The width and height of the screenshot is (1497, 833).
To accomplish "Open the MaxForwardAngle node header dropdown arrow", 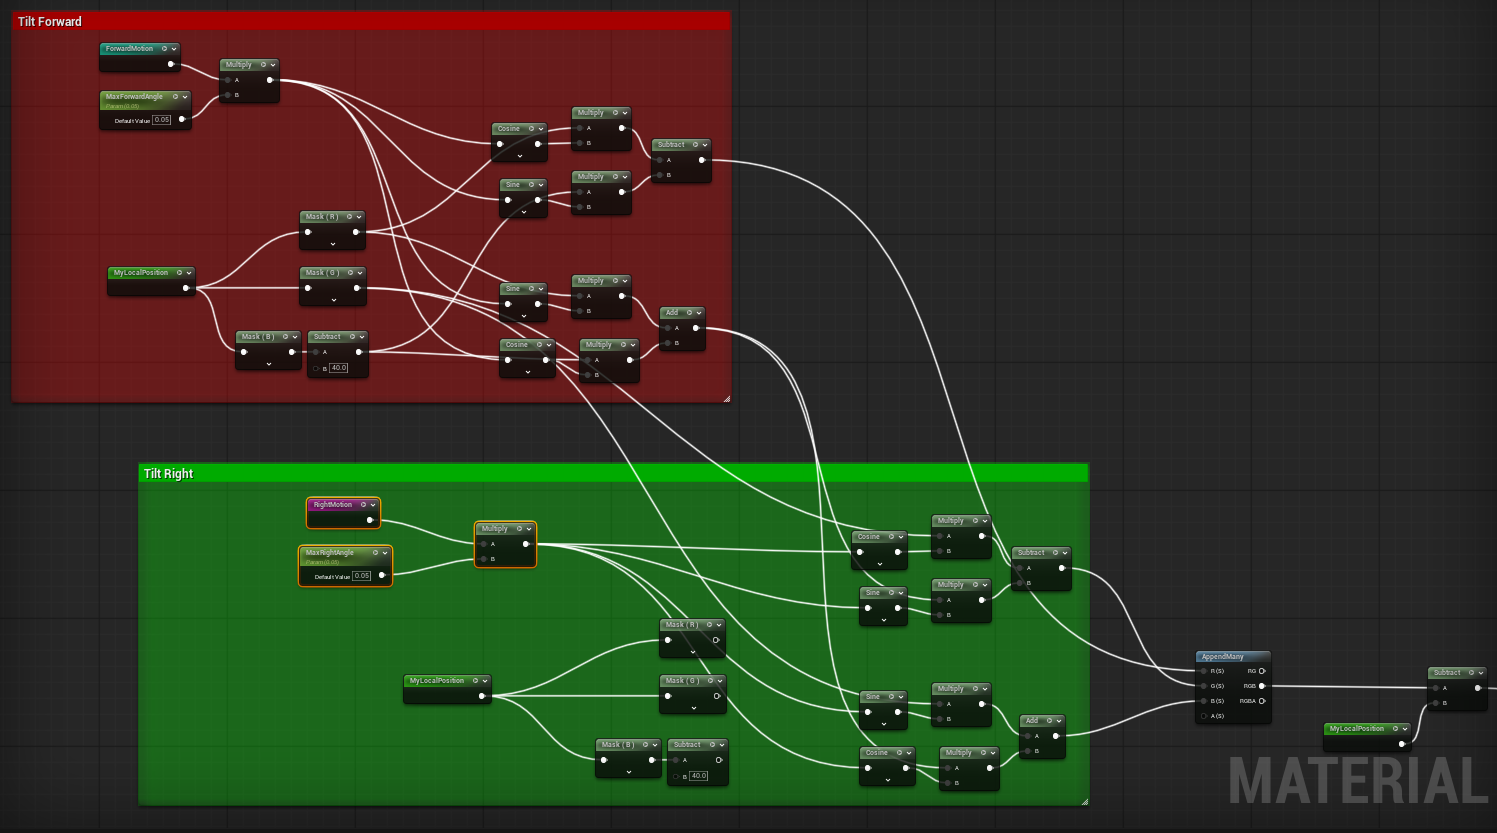I will pyautogui.click(x=185, y=97).
